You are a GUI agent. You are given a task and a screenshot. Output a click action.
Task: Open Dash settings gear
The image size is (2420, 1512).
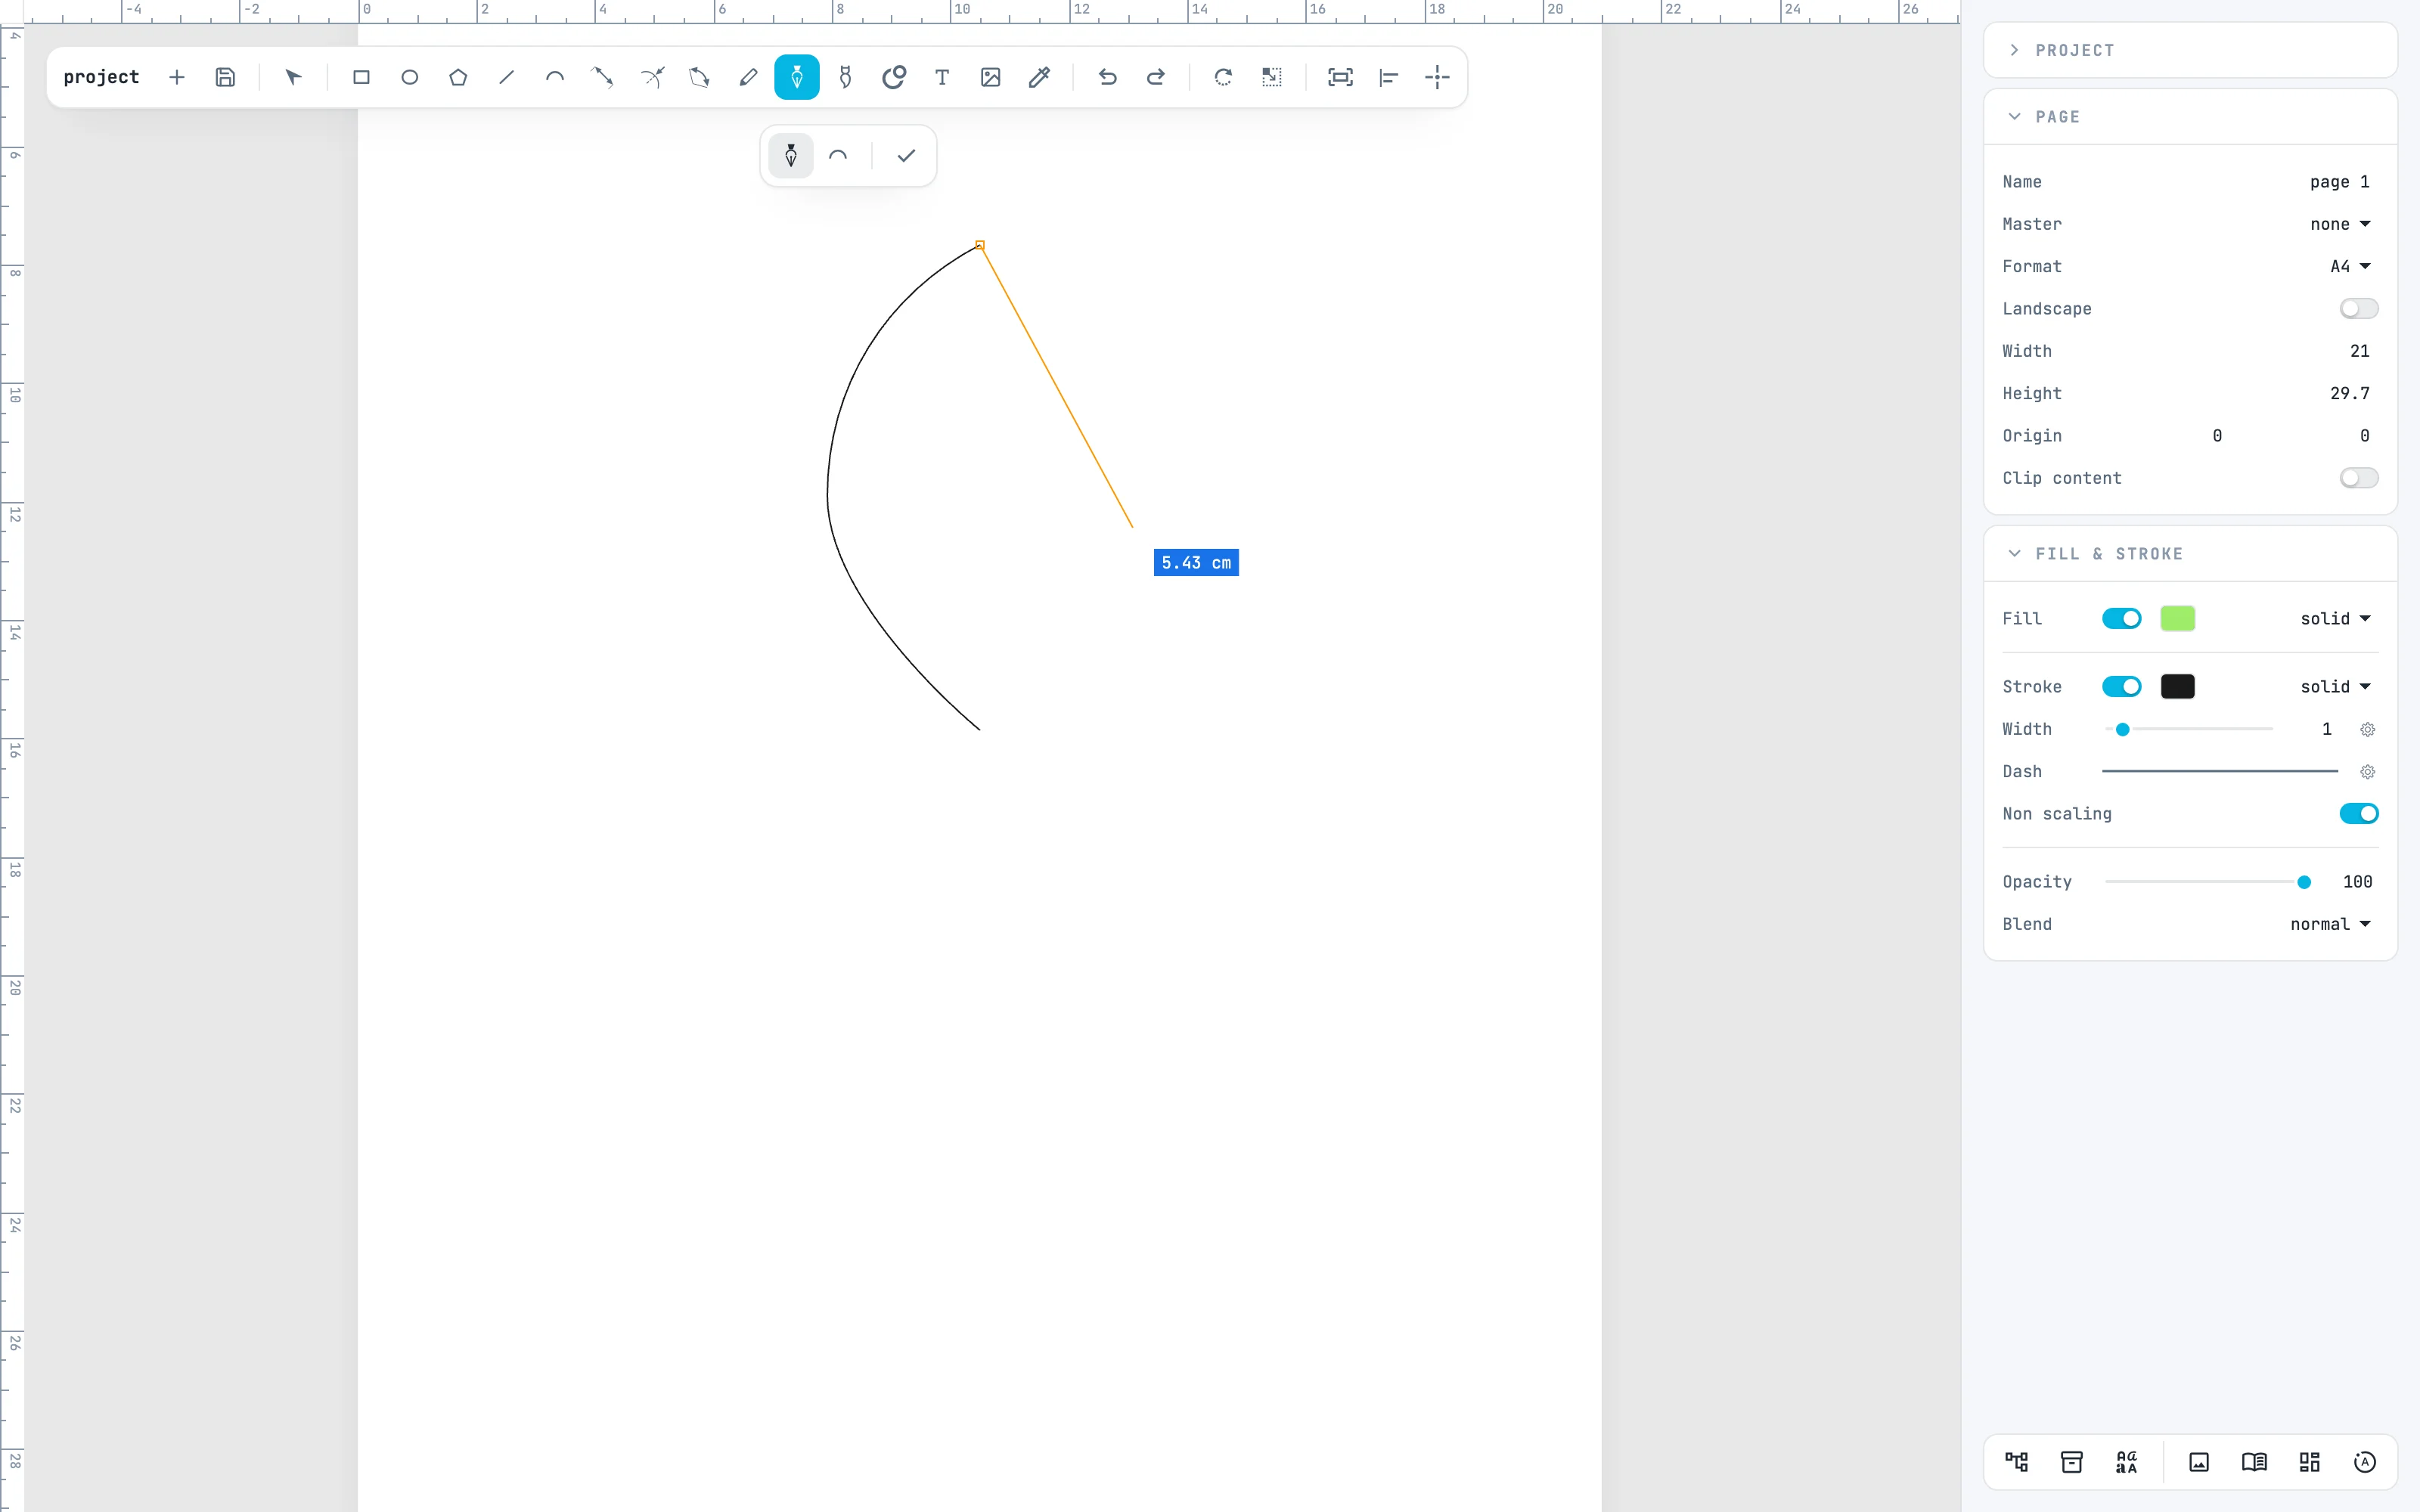click(x=2367, y=772)
